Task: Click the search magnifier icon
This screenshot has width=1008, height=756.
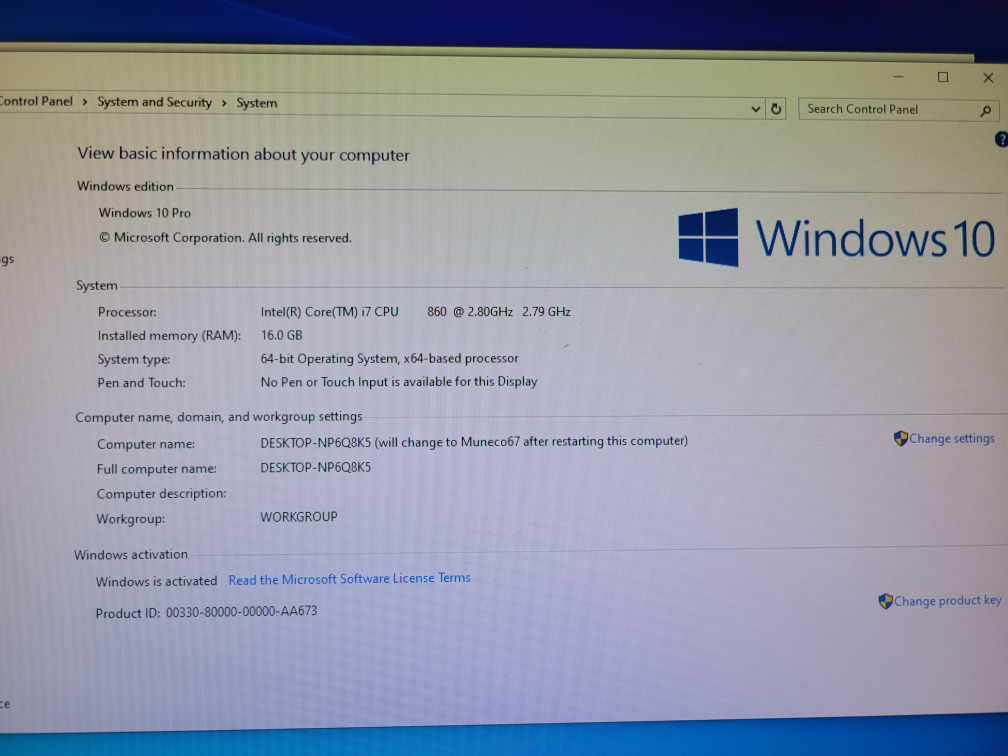Action: coord(986,111)
